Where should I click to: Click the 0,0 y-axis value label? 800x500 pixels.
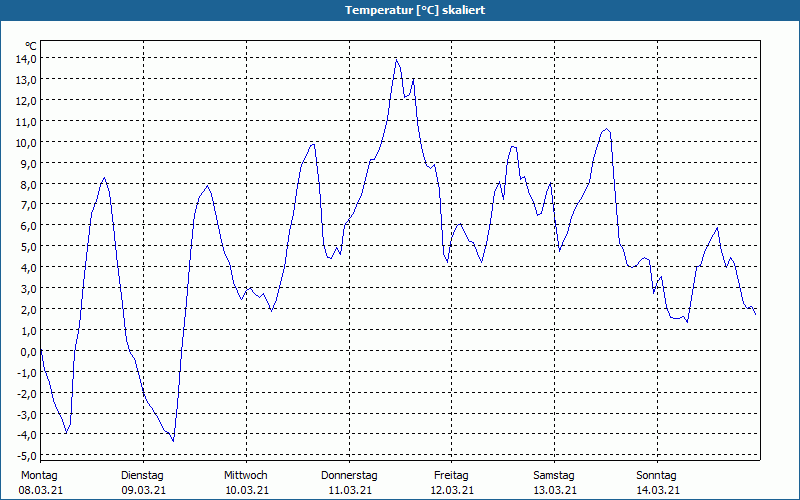point(28,352)
